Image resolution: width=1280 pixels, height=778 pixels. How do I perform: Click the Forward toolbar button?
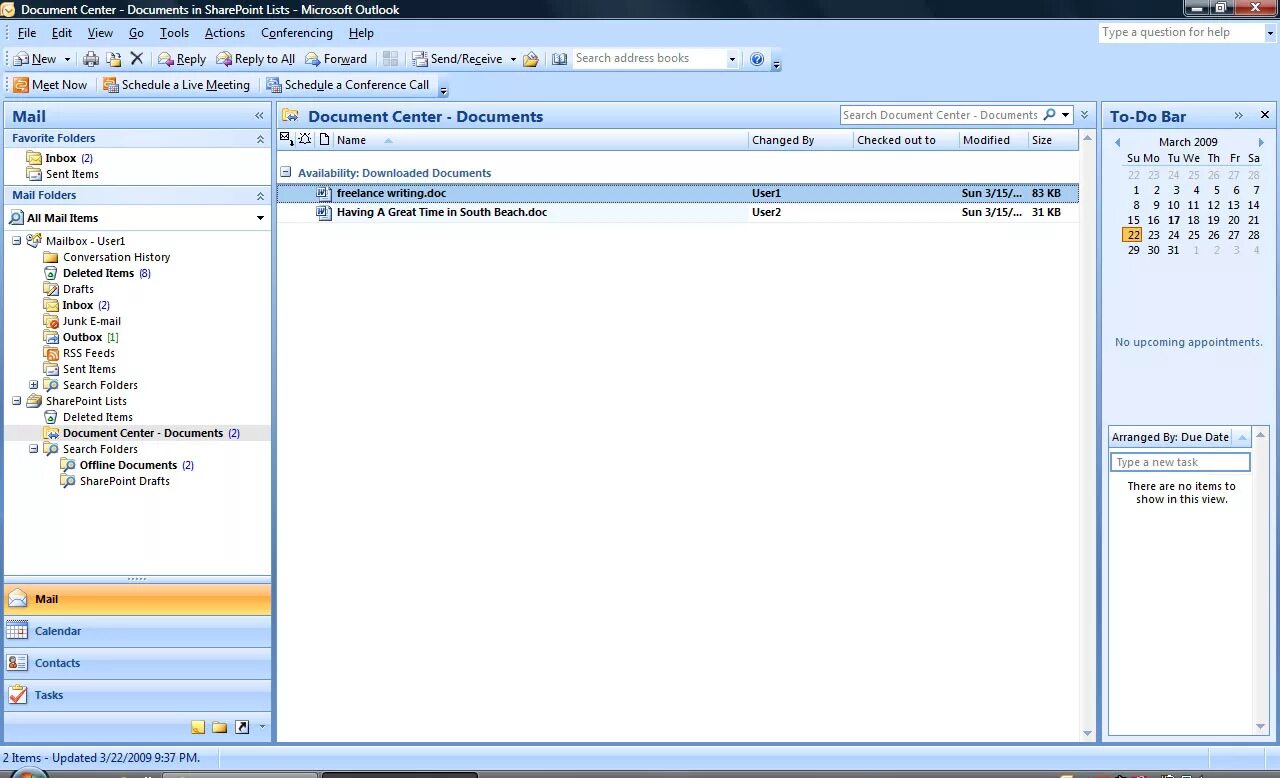tap(336, 59)
